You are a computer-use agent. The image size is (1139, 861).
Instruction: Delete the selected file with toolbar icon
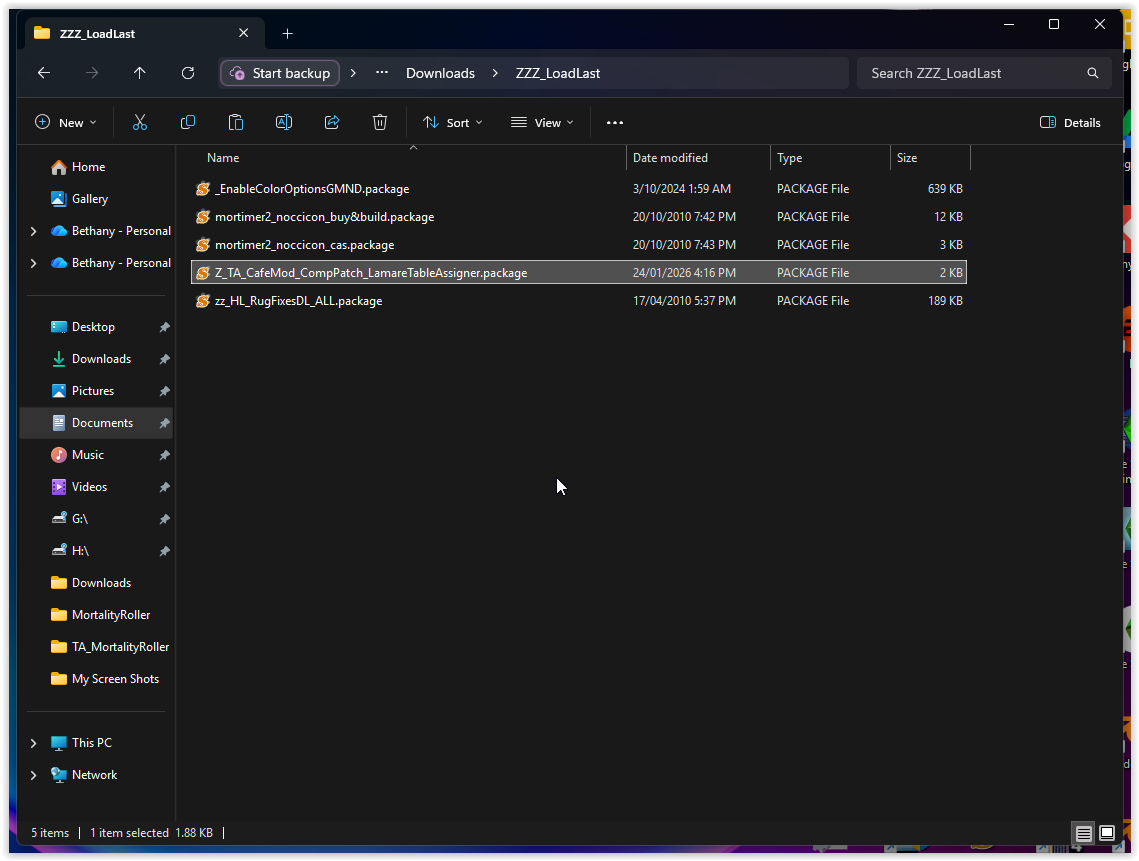coord(380,122)
